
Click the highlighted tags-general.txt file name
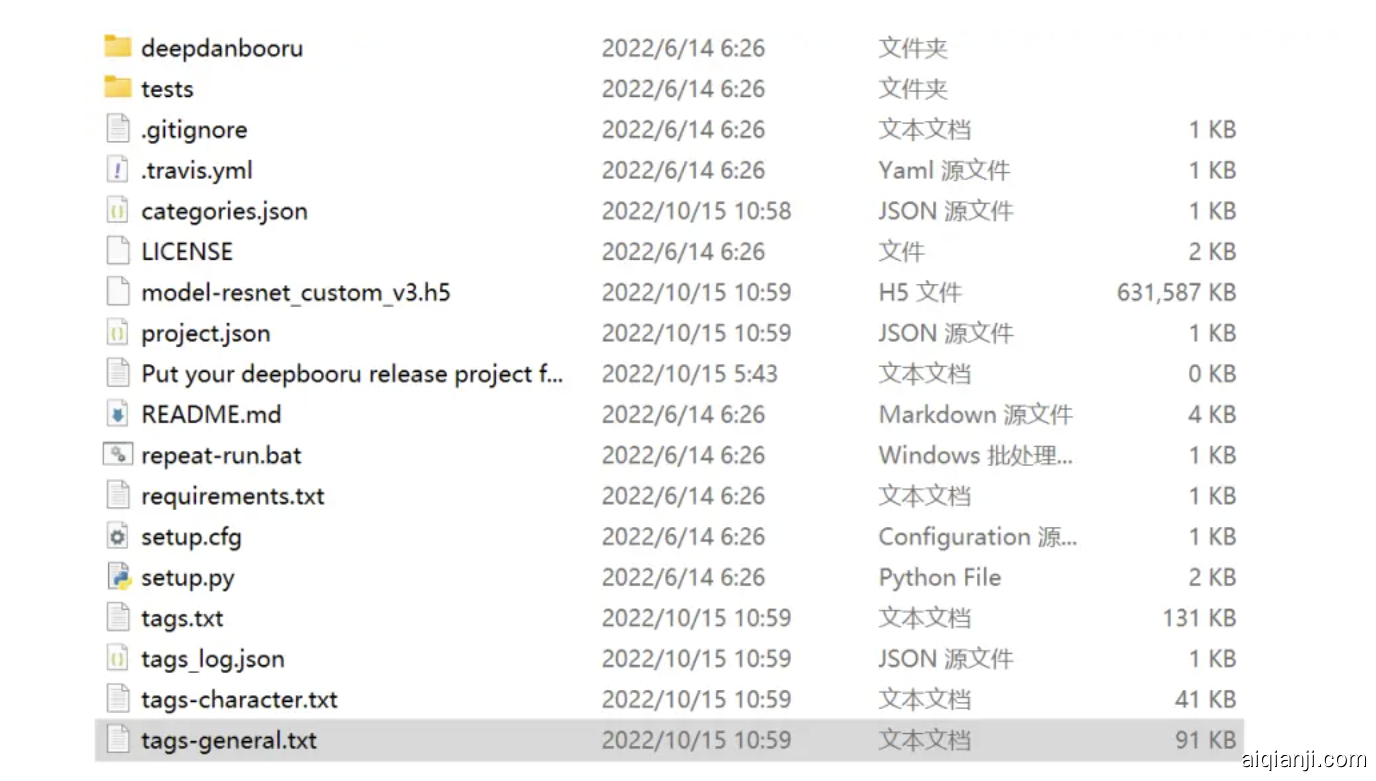point(229,741)
